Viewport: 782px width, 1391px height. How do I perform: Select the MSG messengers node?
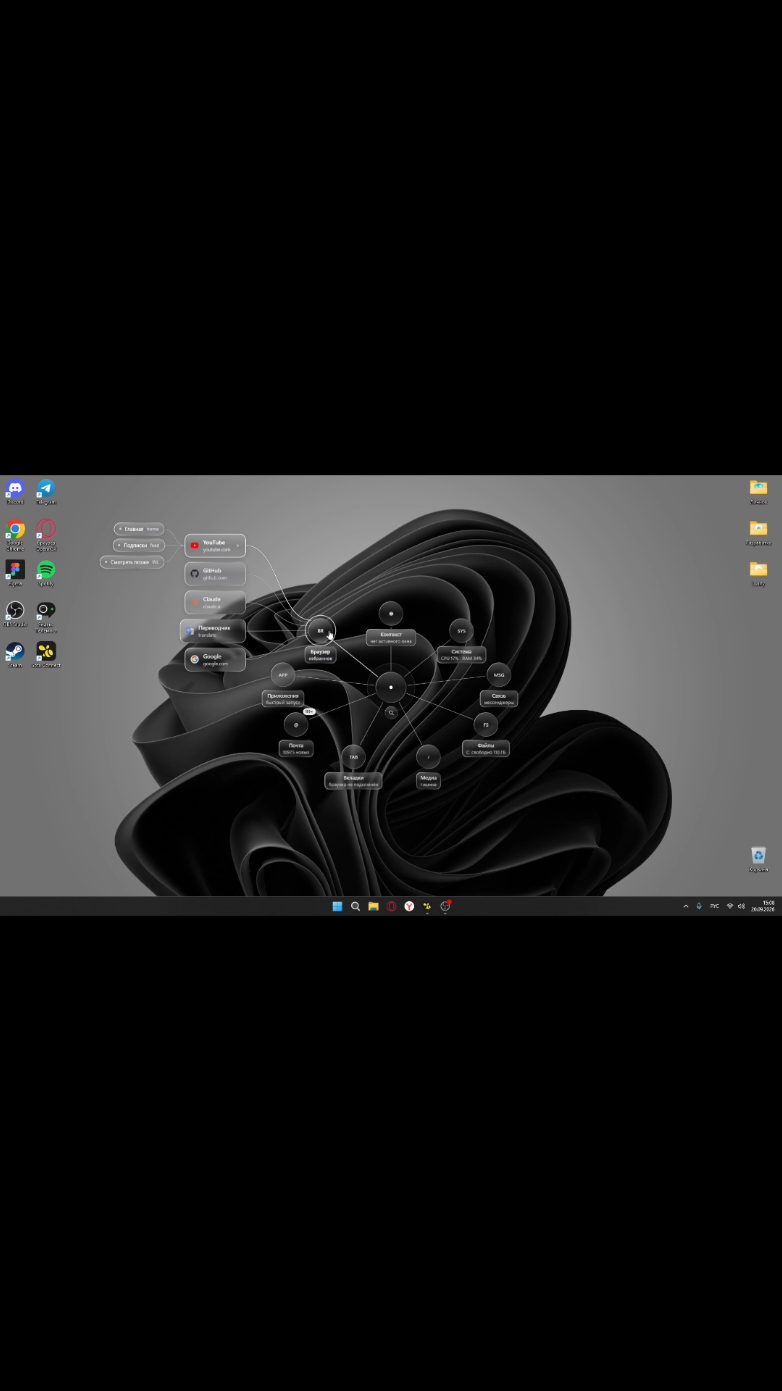coord(499,675)
